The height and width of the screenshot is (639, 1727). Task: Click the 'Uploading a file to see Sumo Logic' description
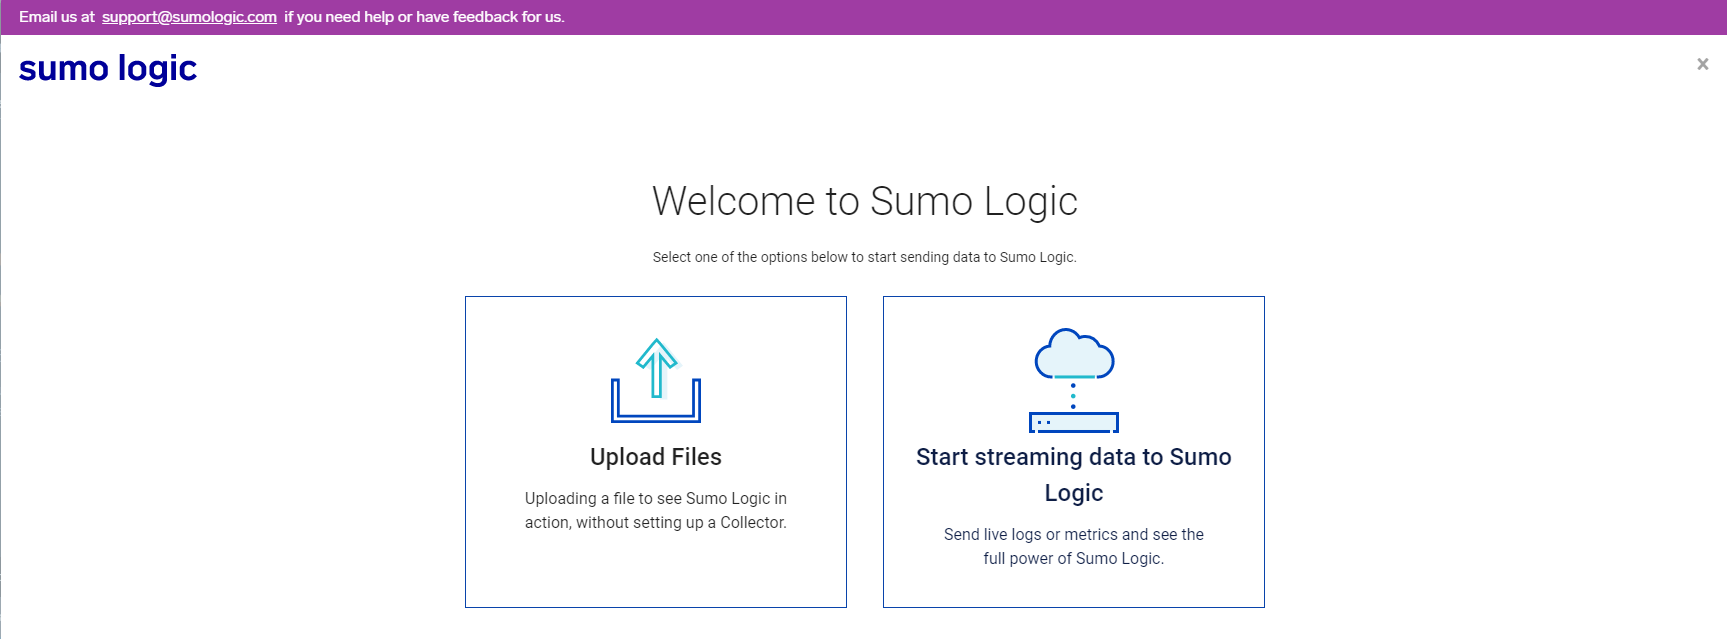656,510
